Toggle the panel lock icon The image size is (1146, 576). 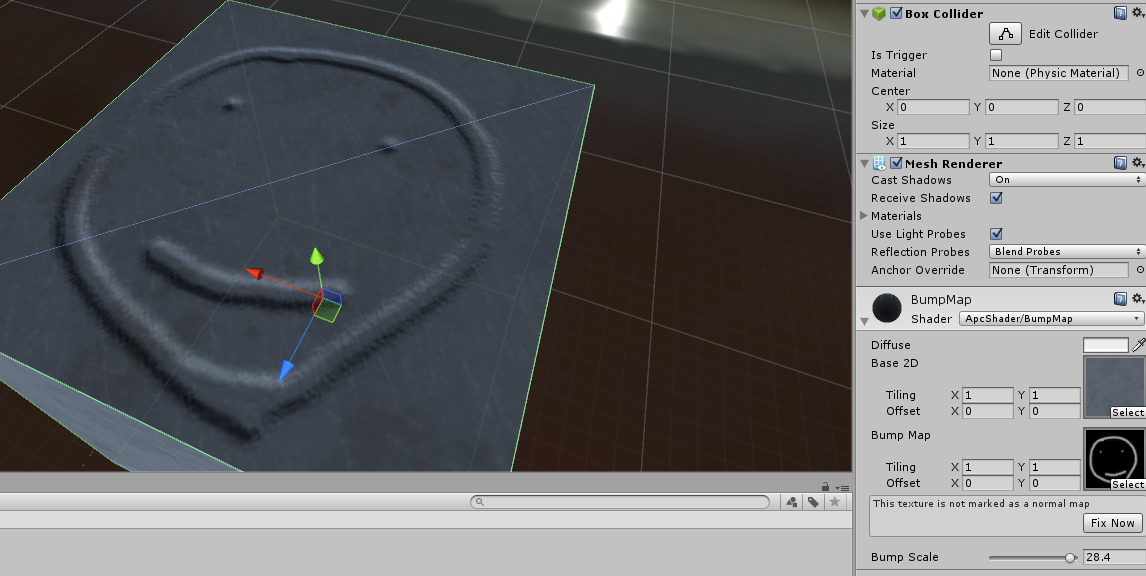coord(825,487)
